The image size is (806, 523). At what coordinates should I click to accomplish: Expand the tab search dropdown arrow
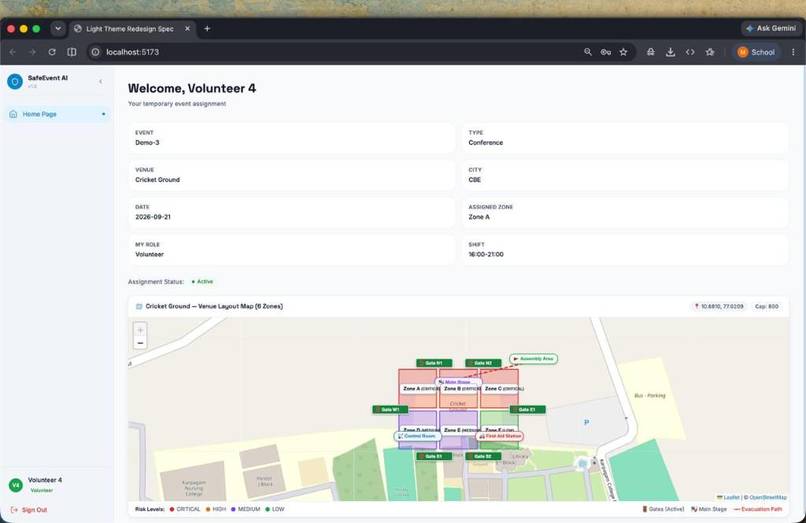coord(58,29)
